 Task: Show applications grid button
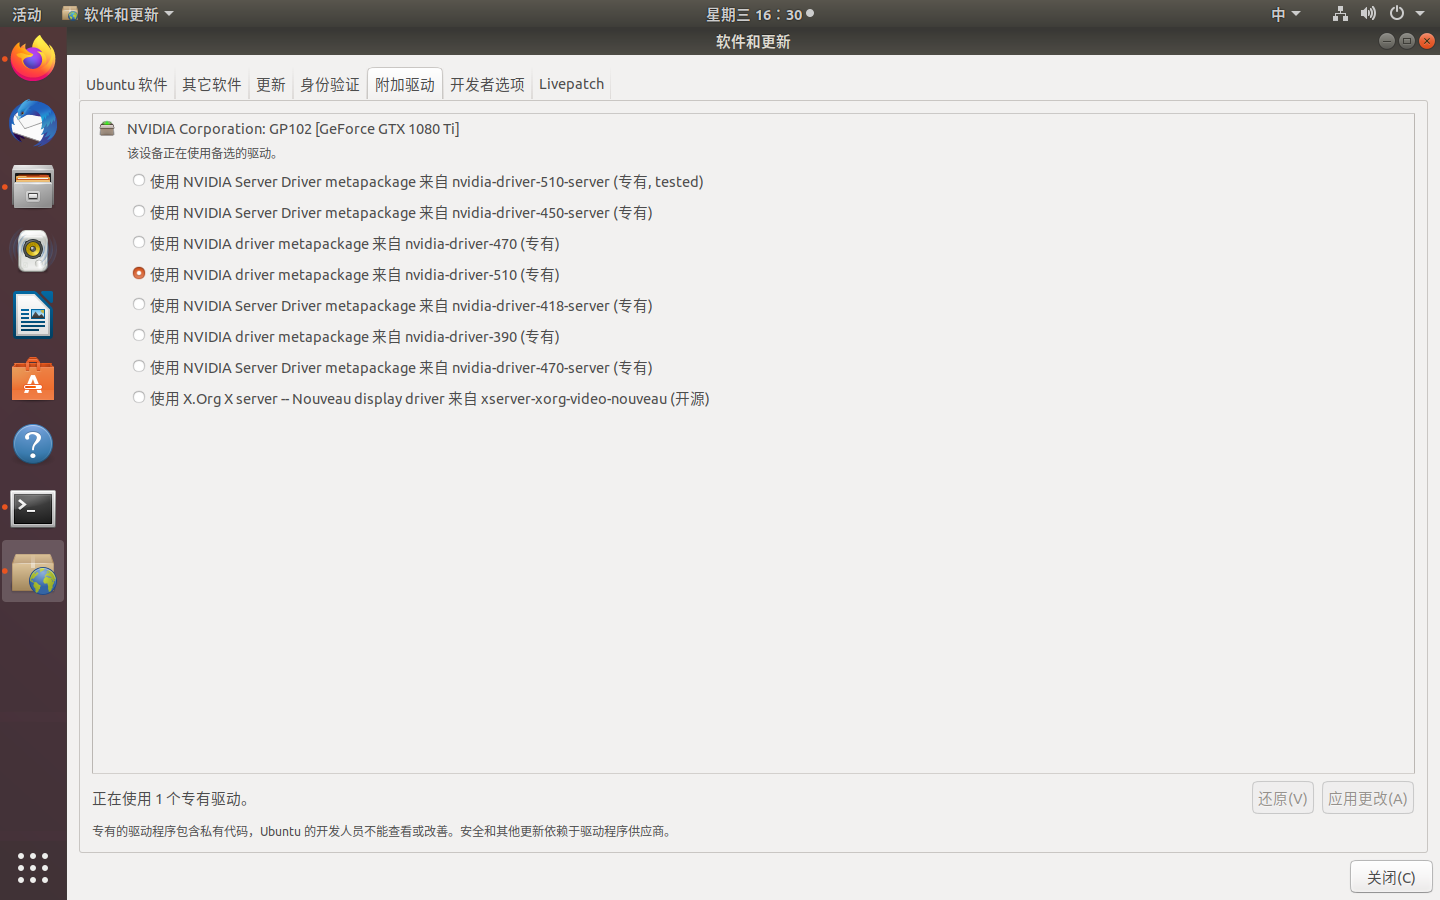[x=33, y=867]
